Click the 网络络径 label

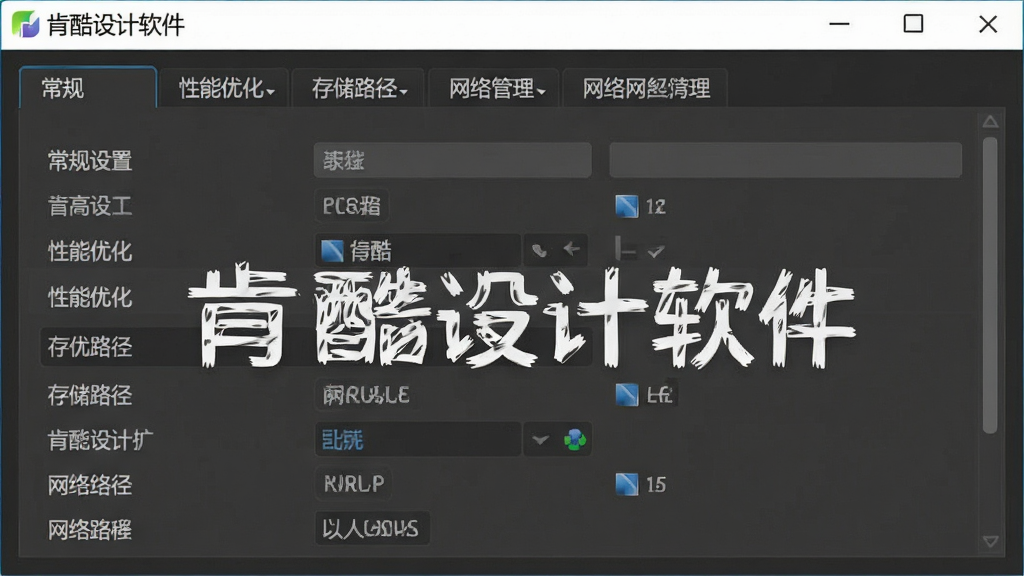(x=90, y=485)
